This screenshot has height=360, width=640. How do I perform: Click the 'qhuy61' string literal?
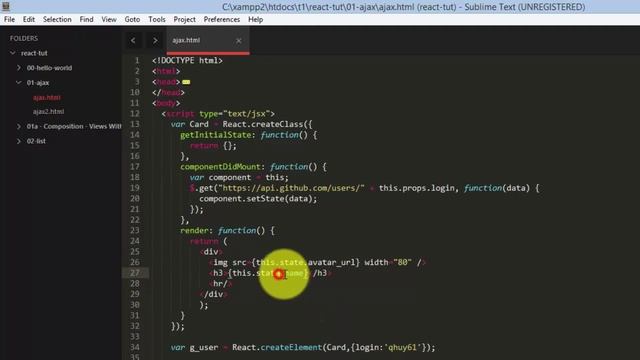[402, 347]
